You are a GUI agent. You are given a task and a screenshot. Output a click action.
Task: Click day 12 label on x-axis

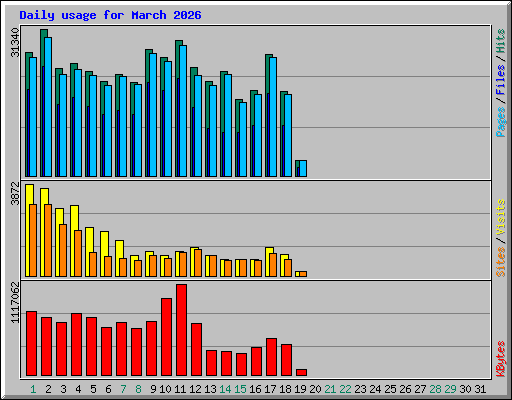click(195, 389)
